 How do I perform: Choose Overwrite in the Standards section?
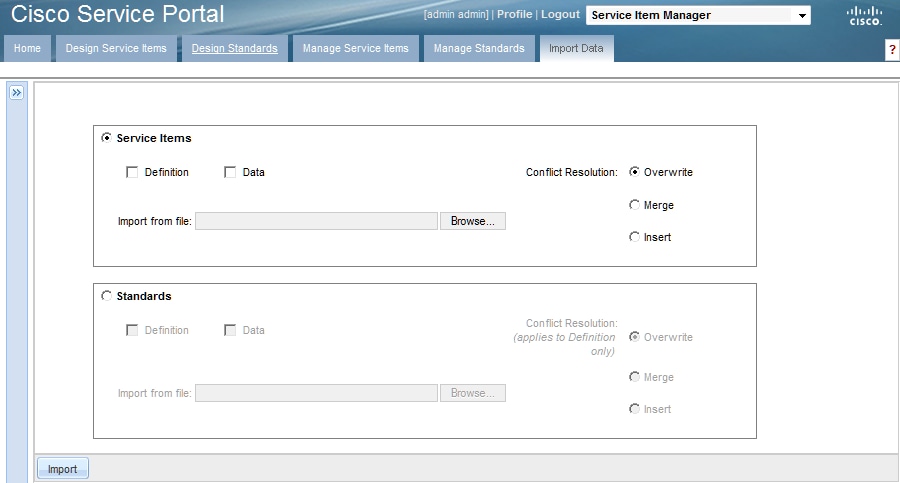tap(634, 337)
